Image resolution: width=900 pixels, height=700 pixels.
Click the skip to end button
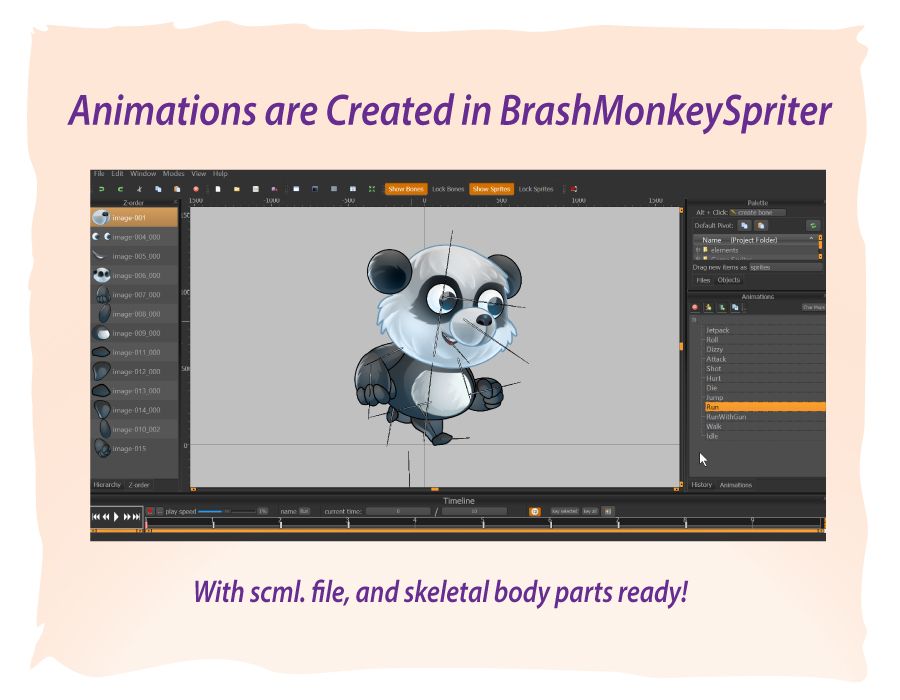136,517
